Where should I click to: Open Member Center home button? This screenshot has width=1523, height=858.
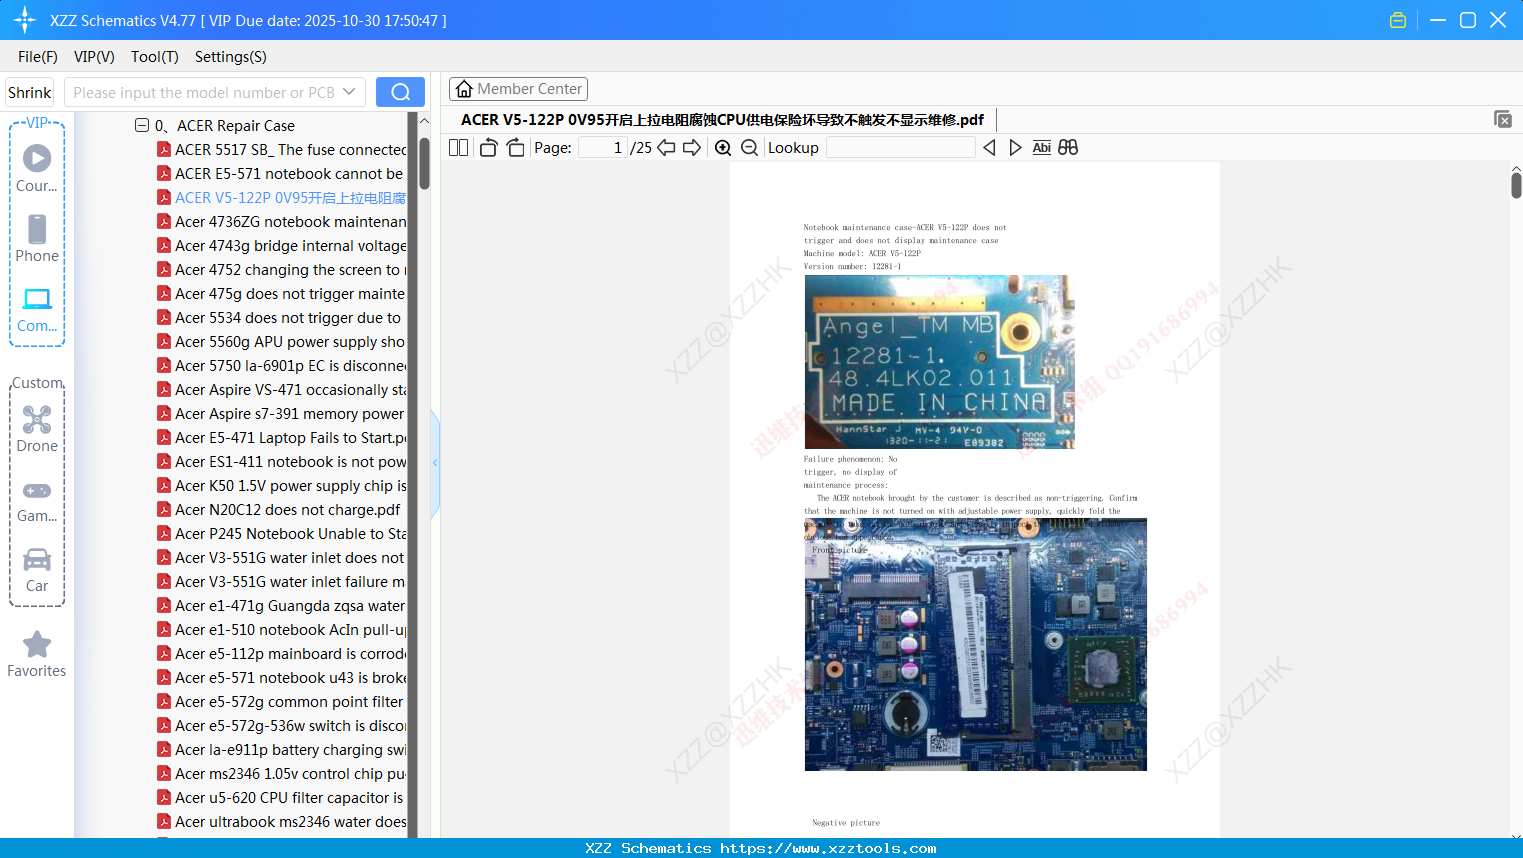(518, 89)
